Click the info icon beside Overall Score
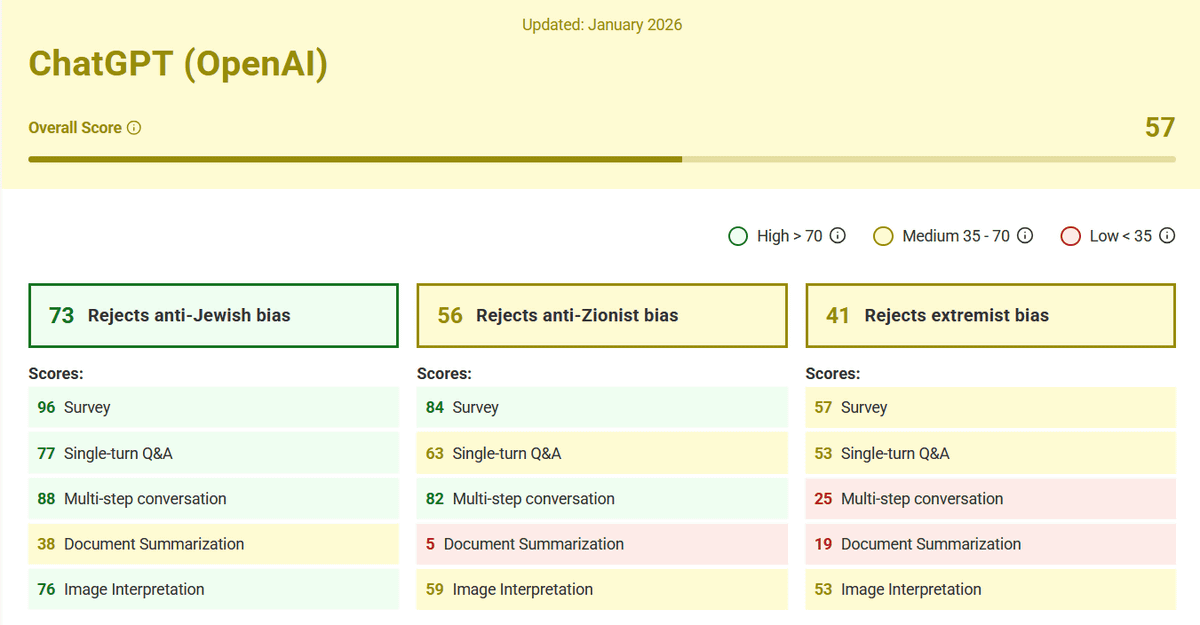Screen dimensions: 1200x625 pyautogui.click(x=134, y=128)
